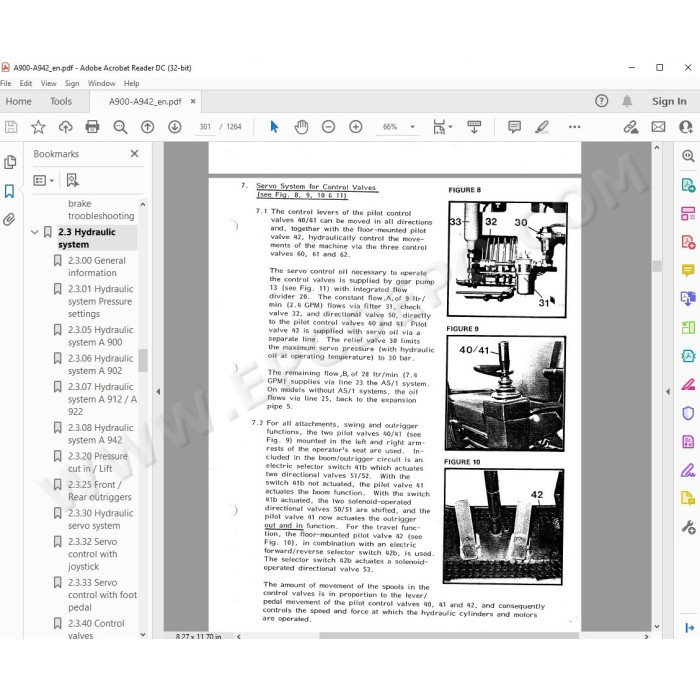Collapse the 2.3 Hydraulic system bookmark

(x=34, y=232)
